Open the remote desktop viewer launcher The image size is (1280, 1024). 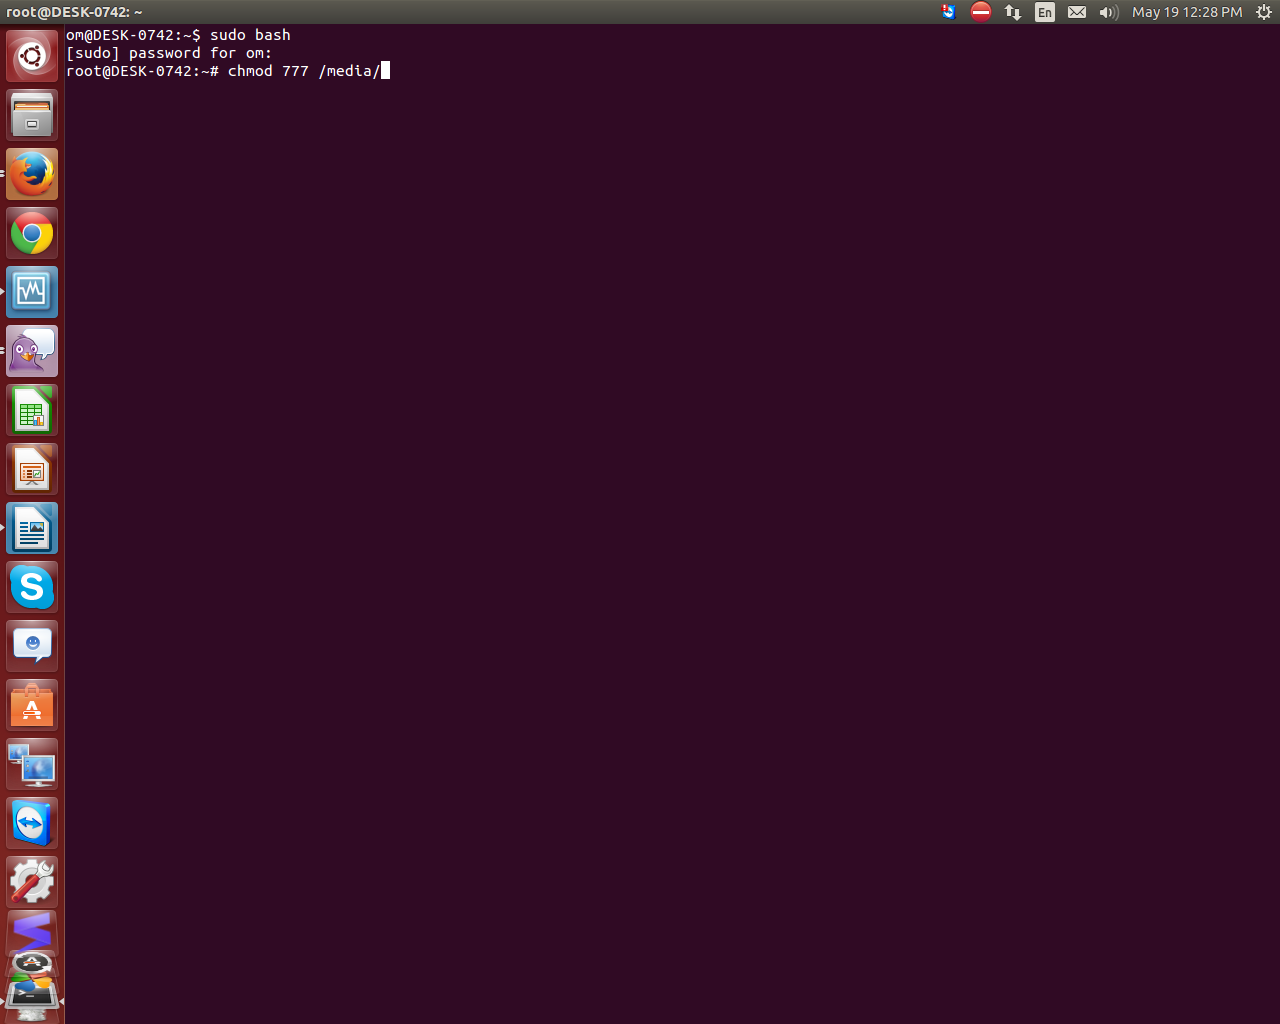point(31,763)
